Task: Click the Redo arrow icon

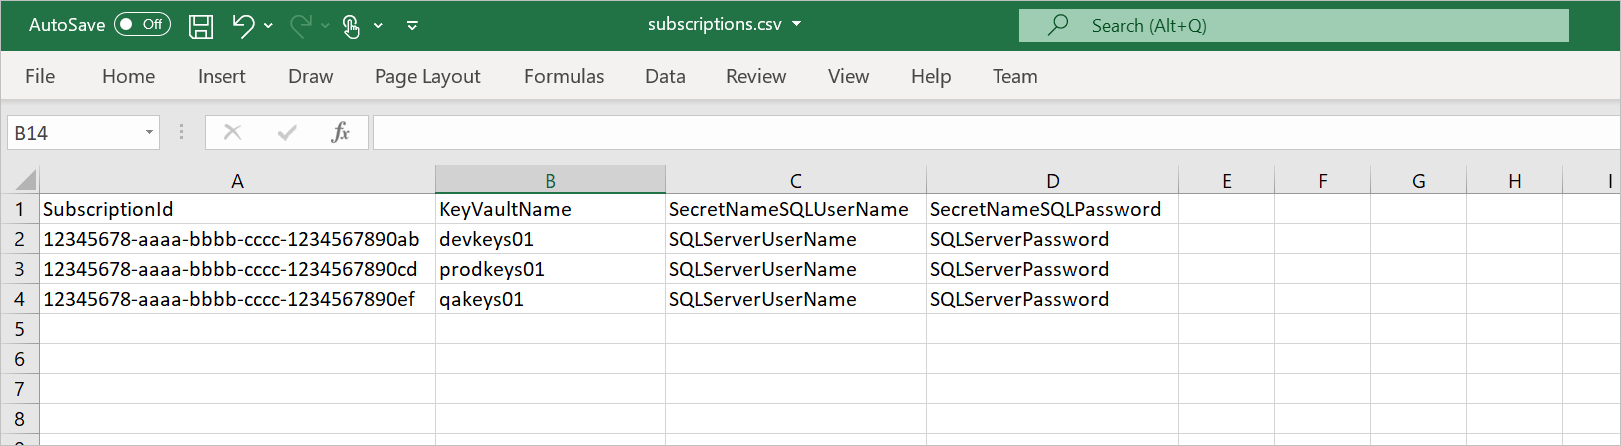Action: point(300,25)
